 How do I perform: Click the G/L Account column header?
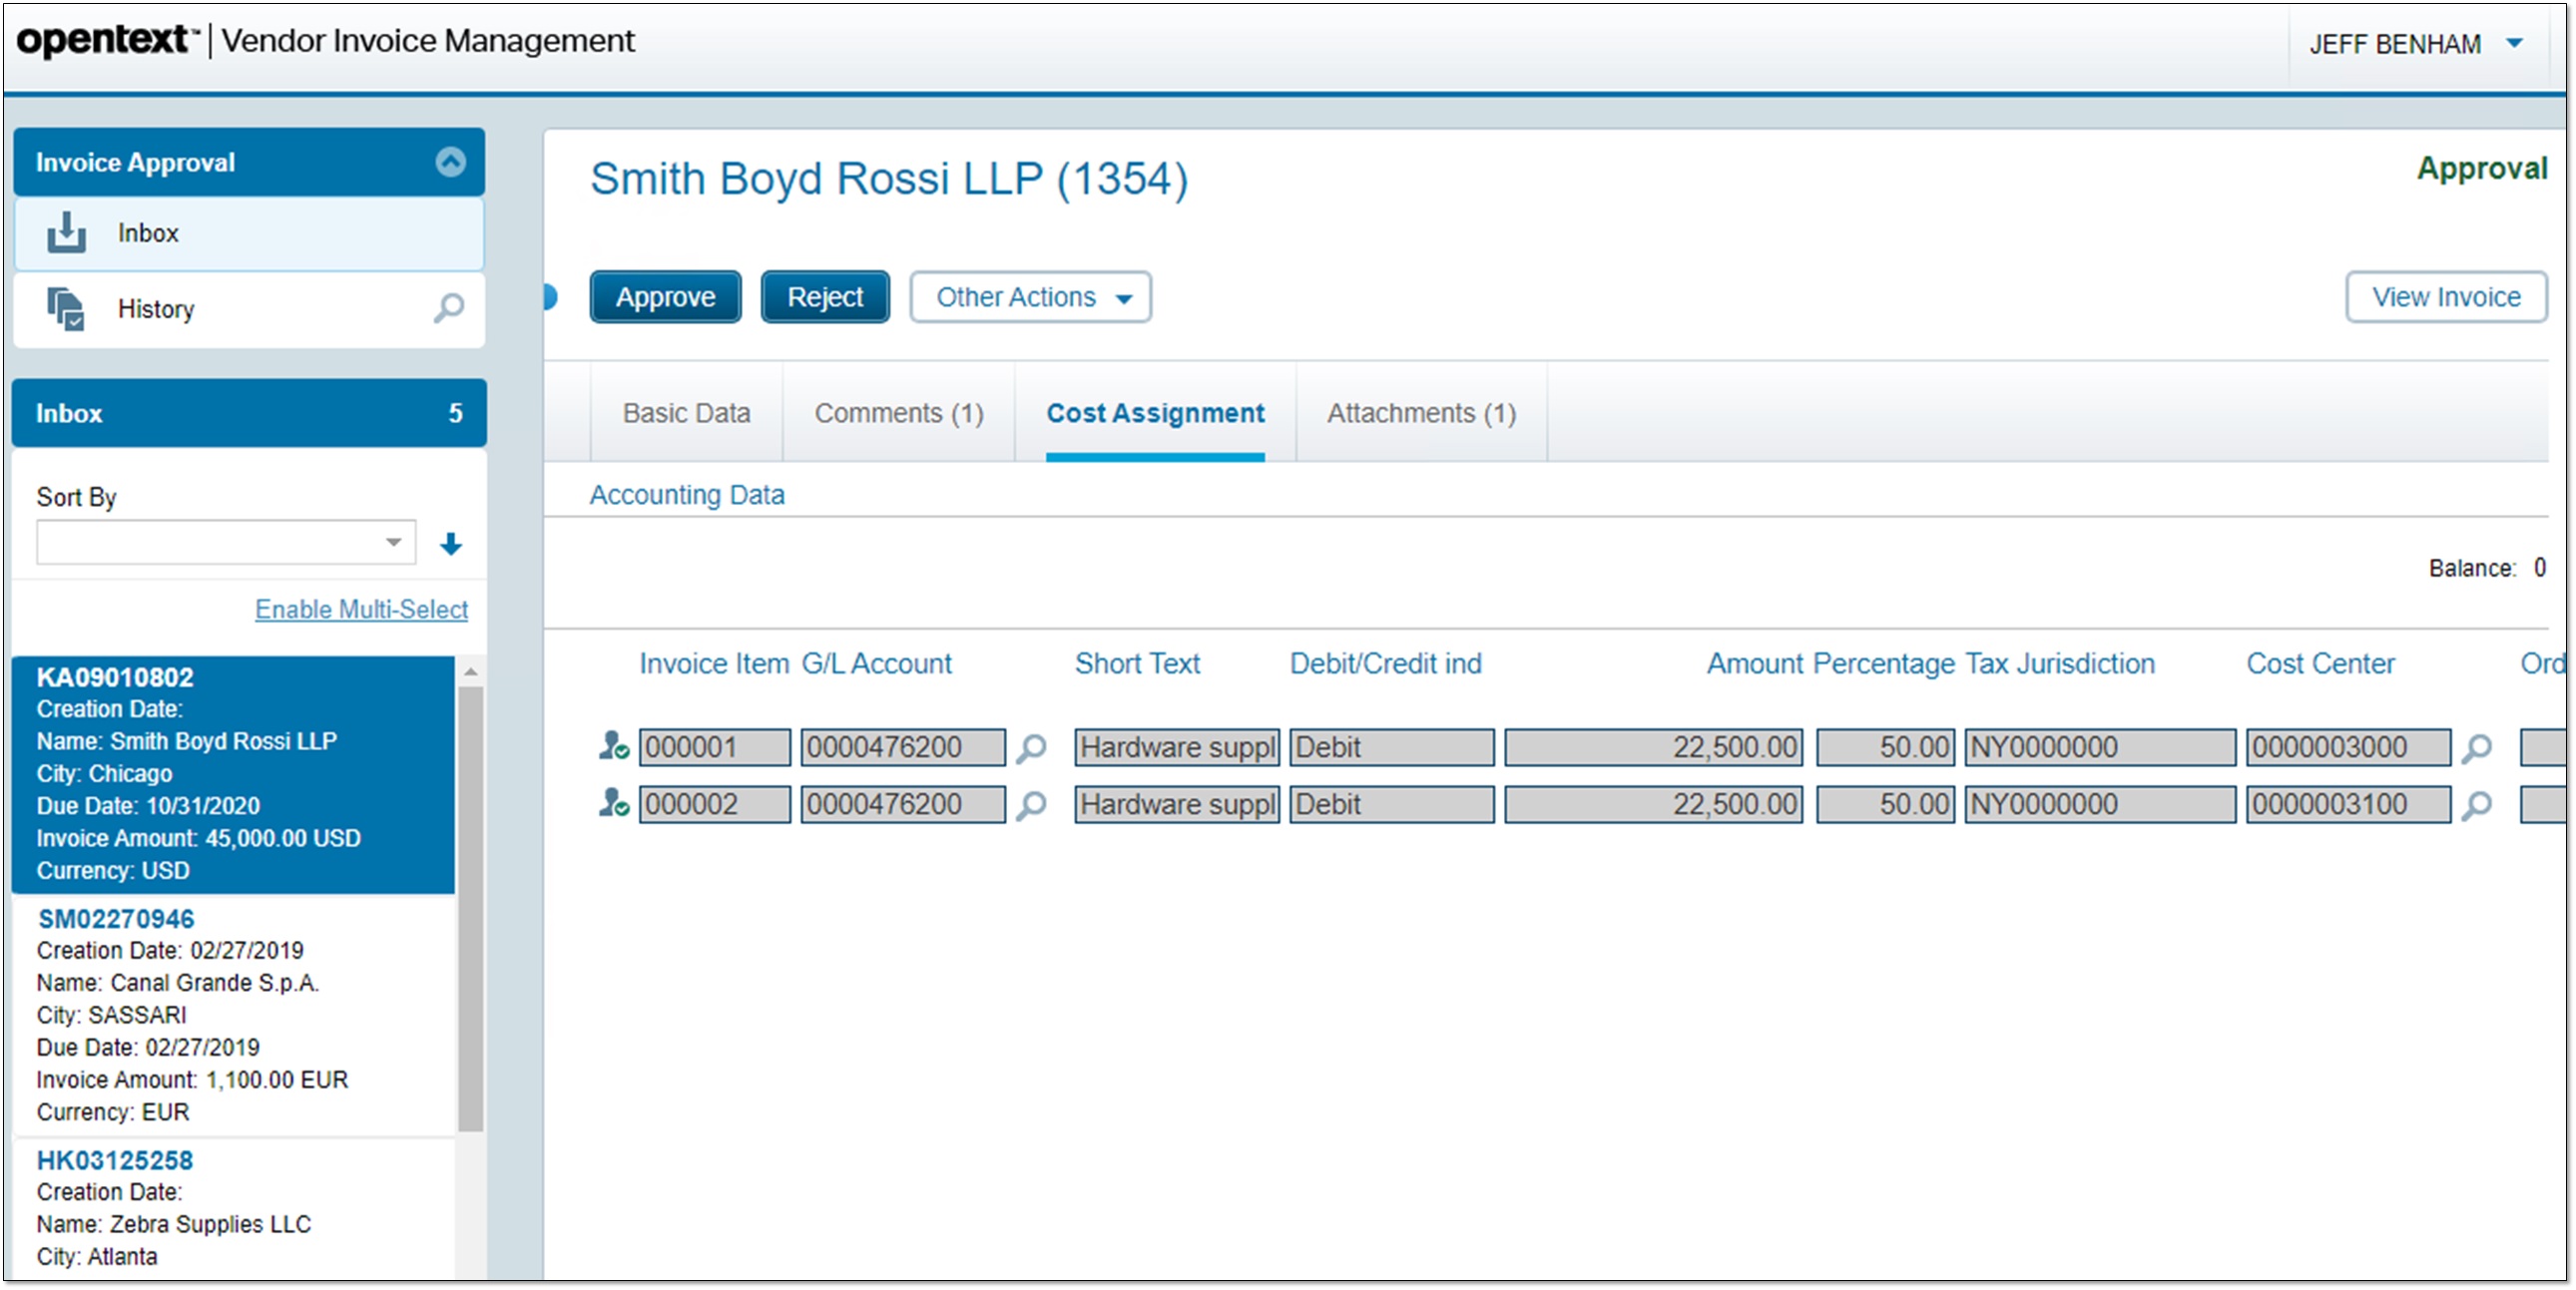tap(877, 663)
